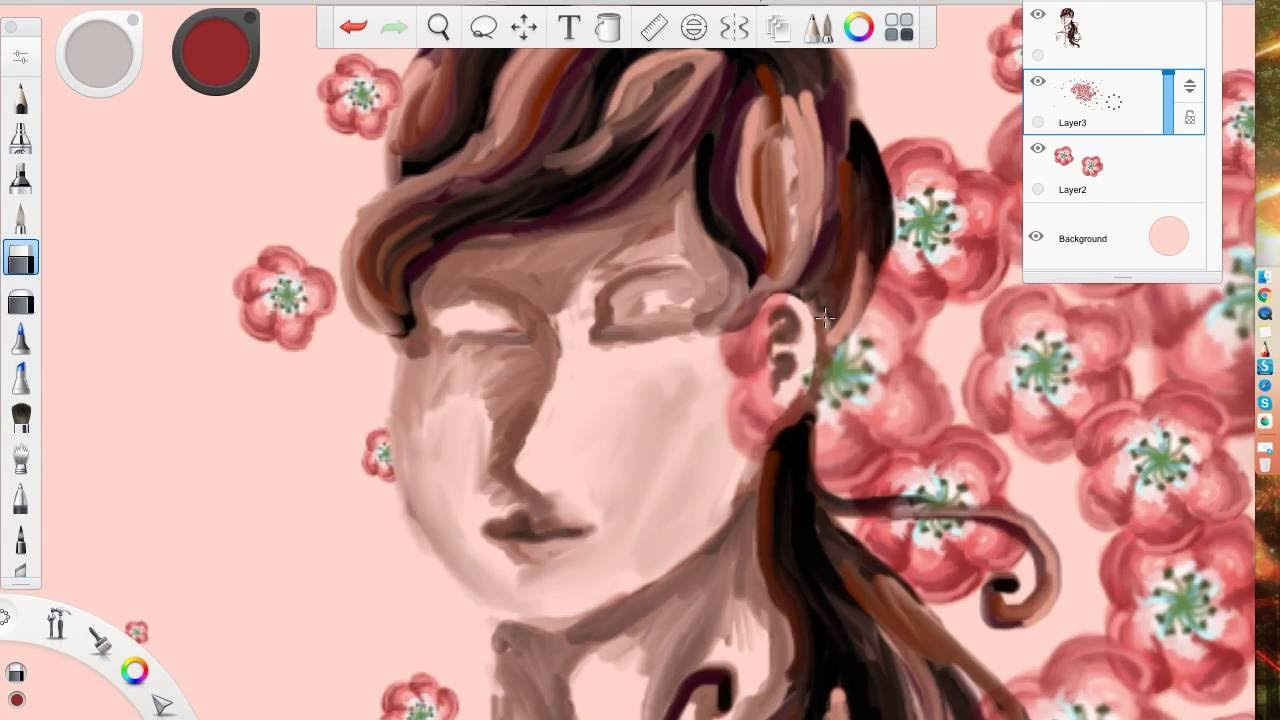Select the Pencil brush
The height and width of the screenshot is (720, 1280).
pyautogui.click(x=21, y=100)
